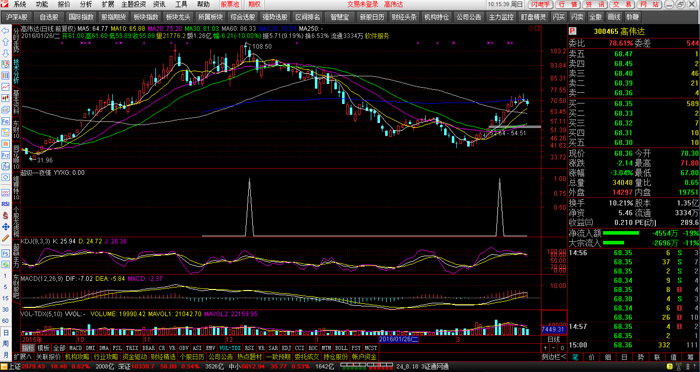Expand the 扩展 panel at bottom left
Viewport: 700px width, 372px height.
(x=22, y=357)
